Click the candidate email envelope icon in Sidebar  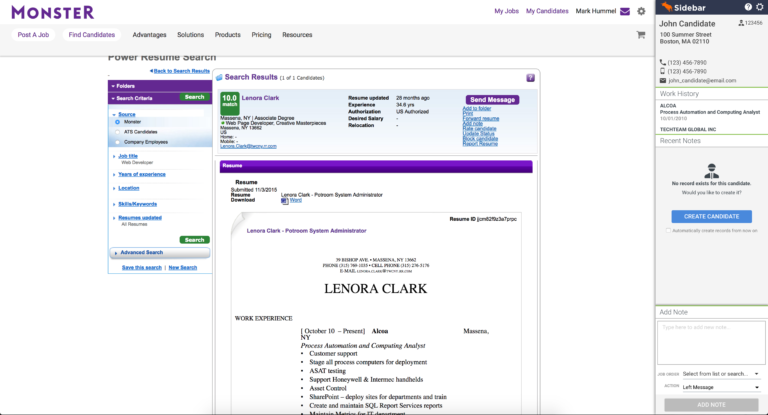click(662, 80)
